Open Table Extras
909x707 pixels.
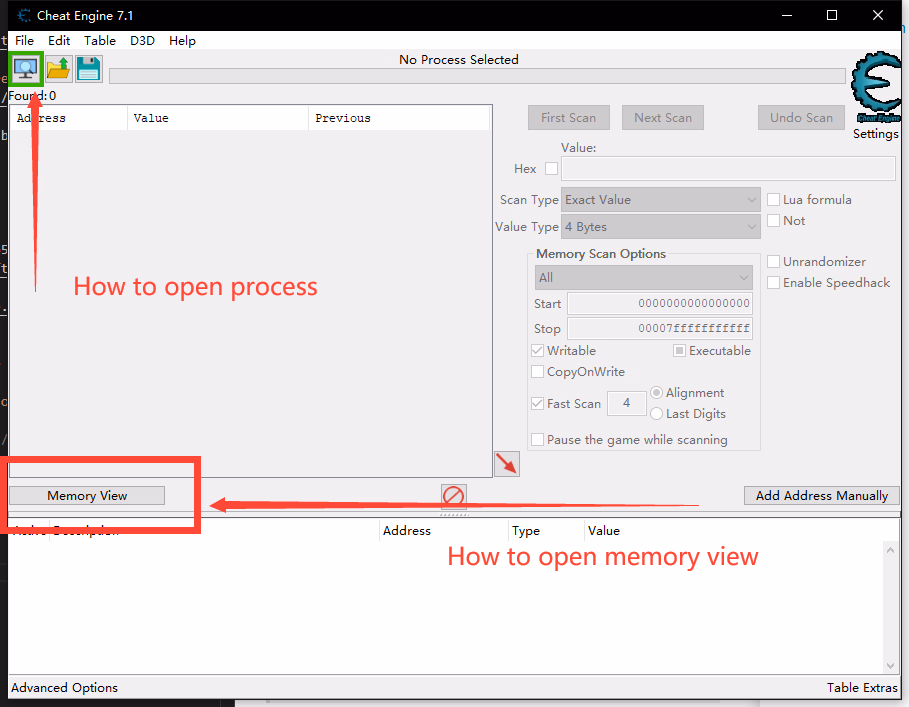pos(862,687)
